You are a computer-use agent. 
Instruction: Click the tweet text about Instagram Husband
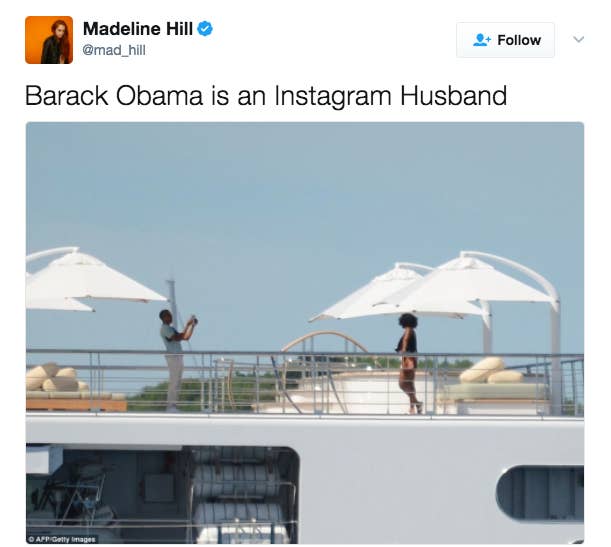click(x=266, y=95)
